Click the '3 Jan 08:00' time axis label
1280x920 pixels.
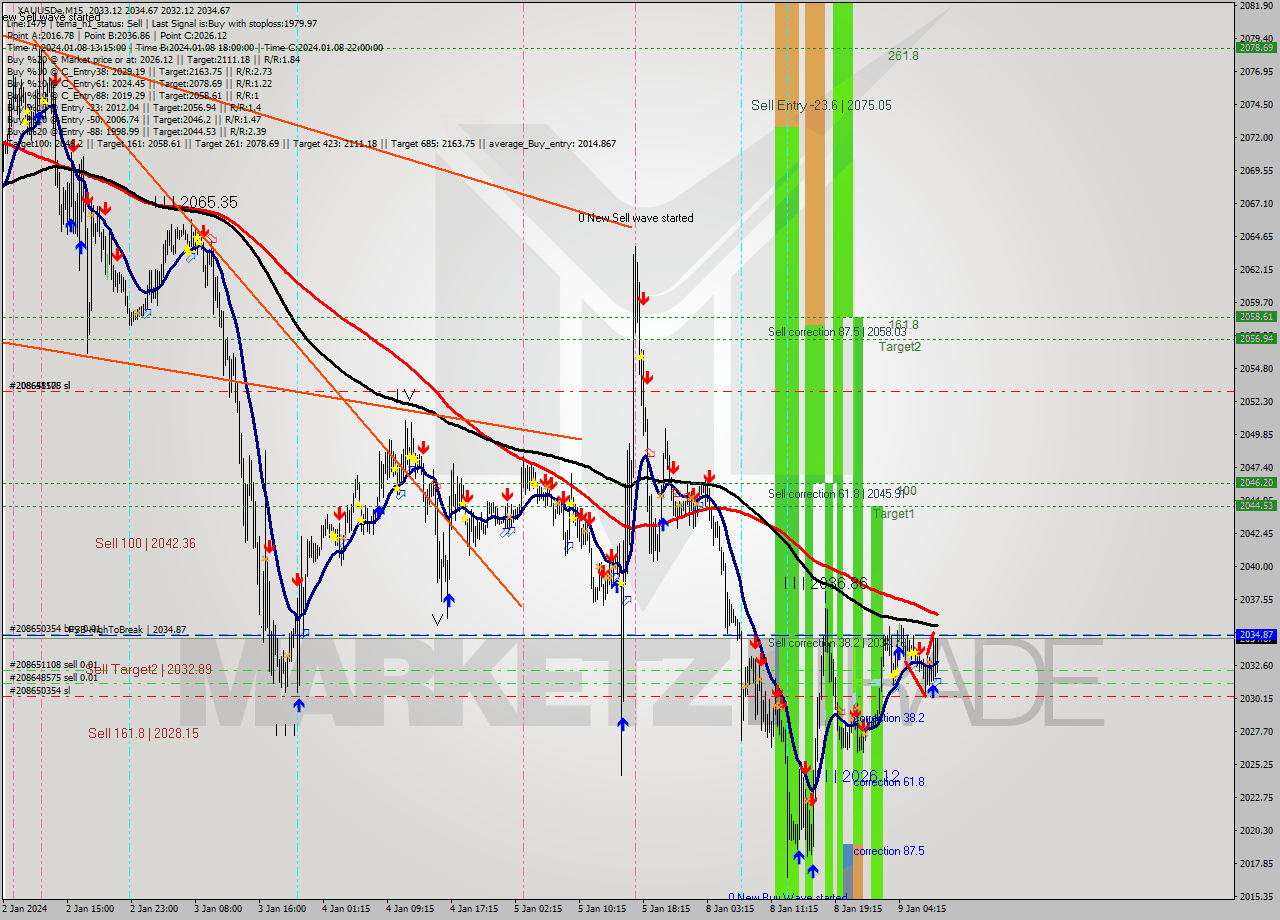coord(217,909)
